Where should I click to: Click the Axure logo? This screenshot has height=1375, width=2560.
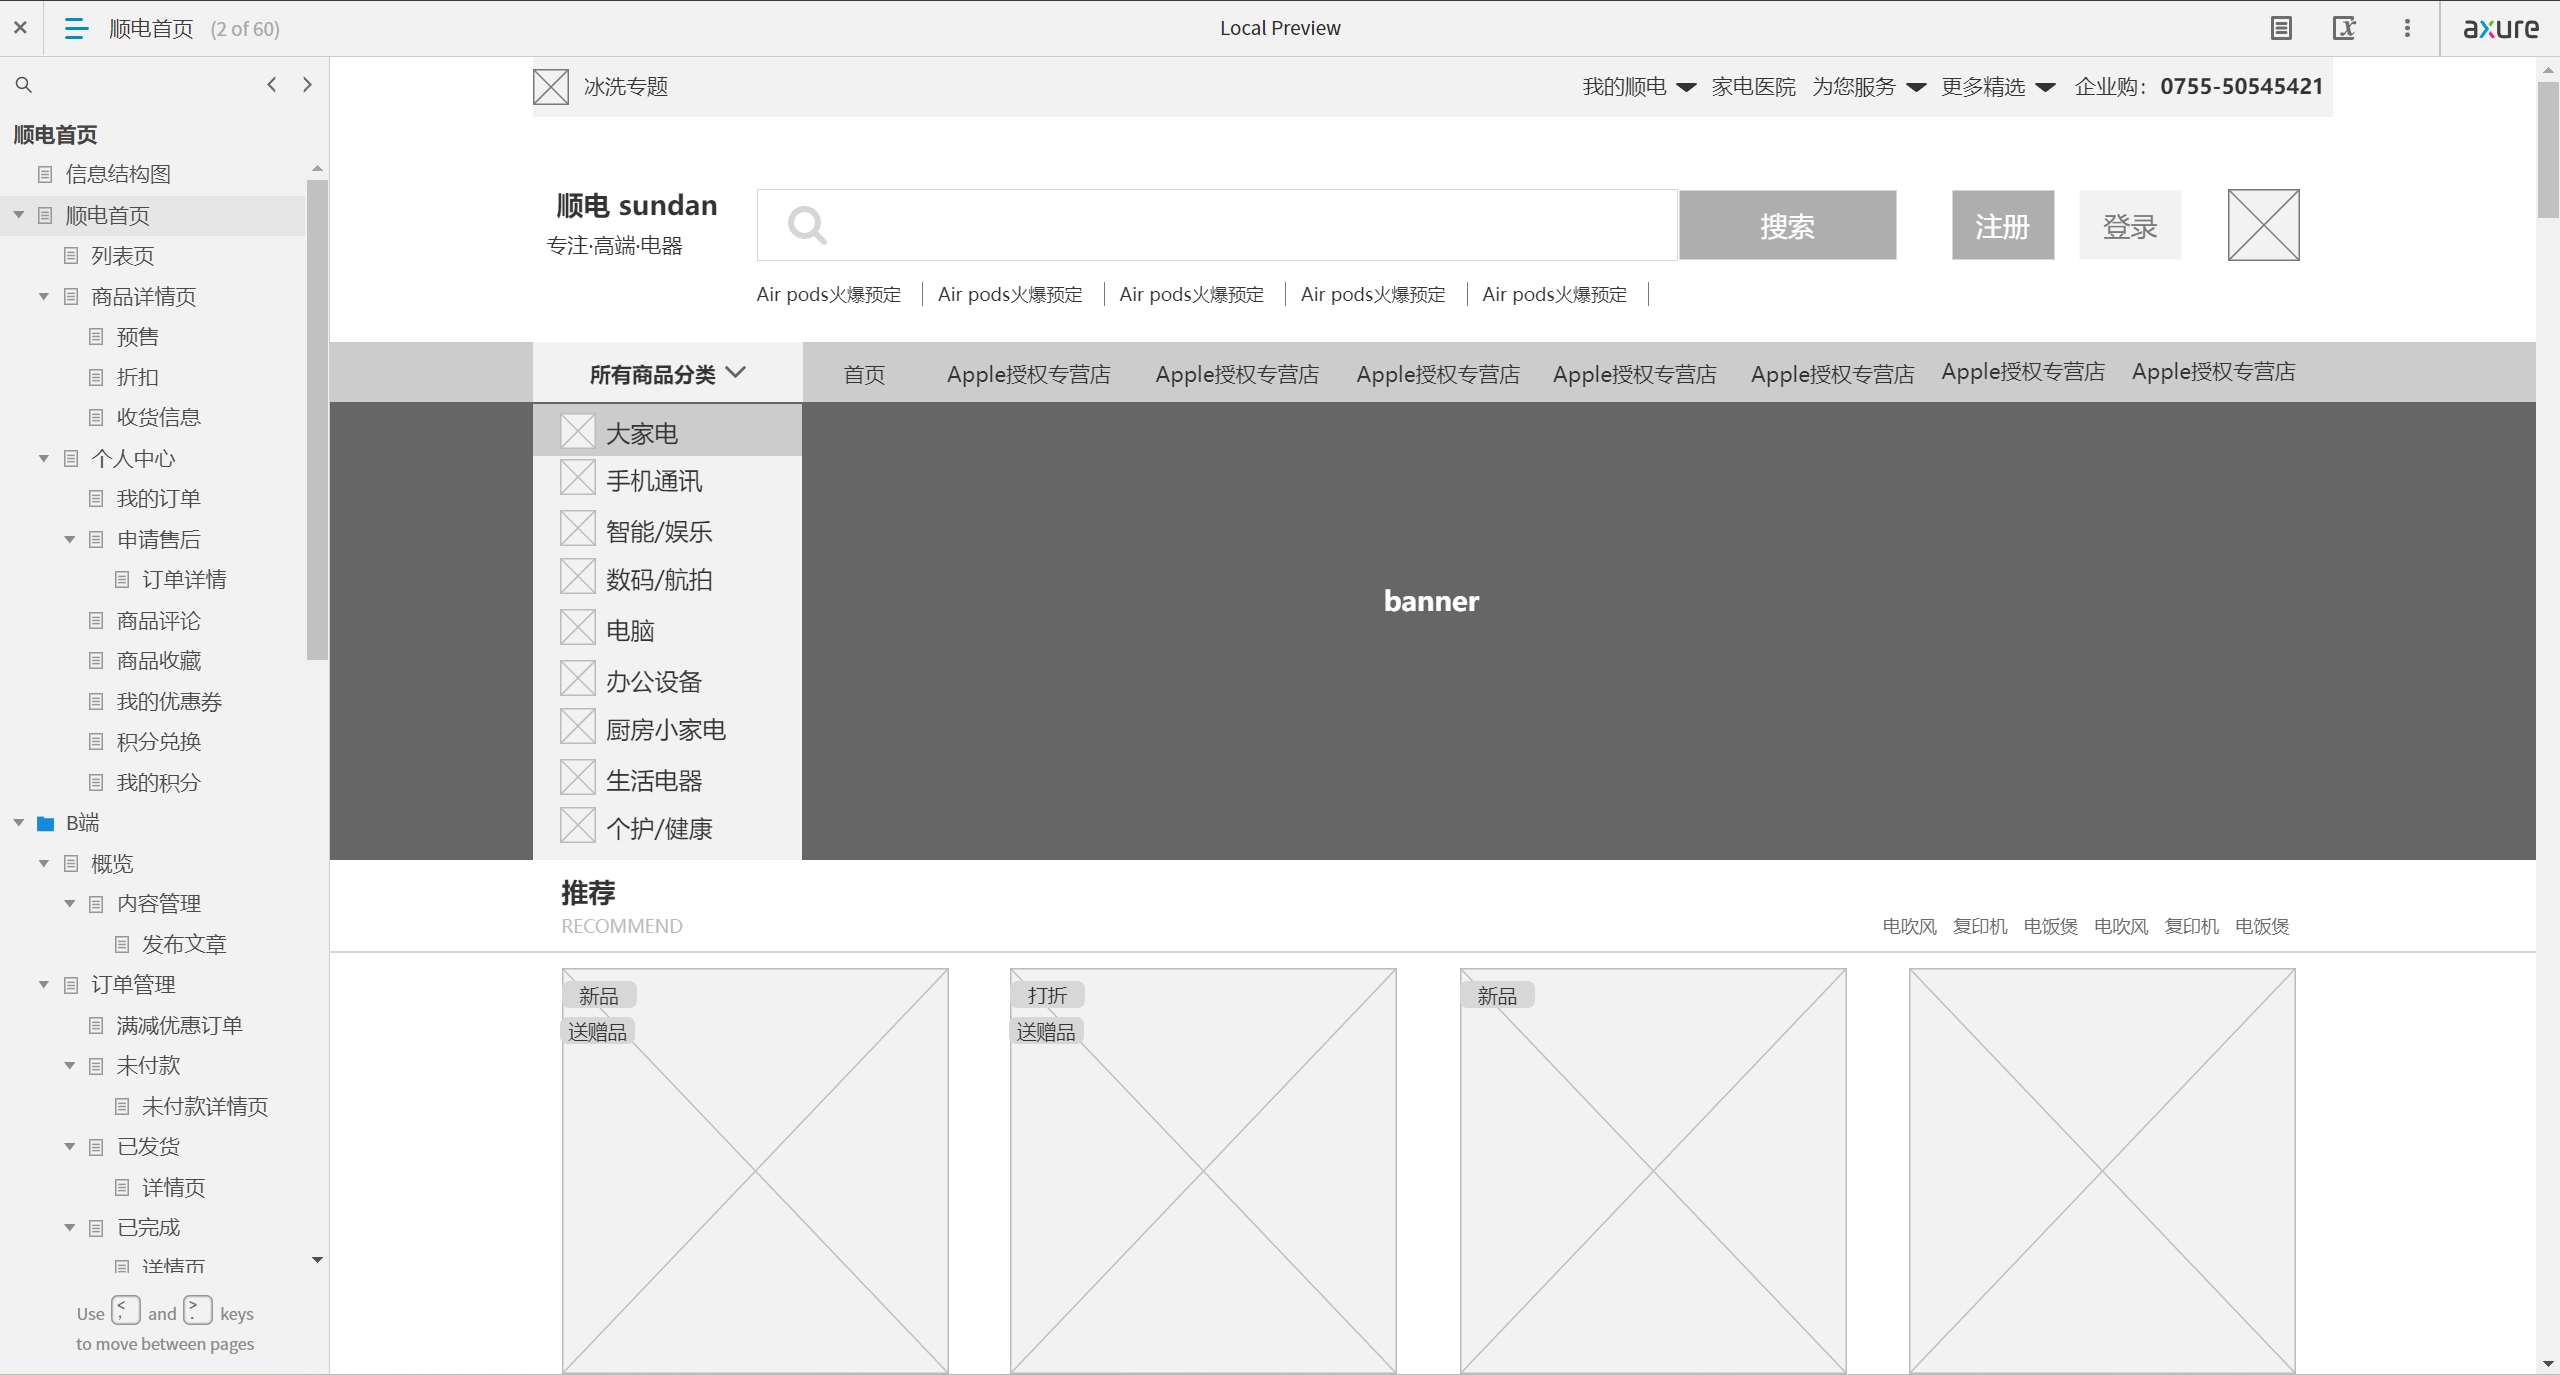pyautogui.click(x=2500, y=28)
